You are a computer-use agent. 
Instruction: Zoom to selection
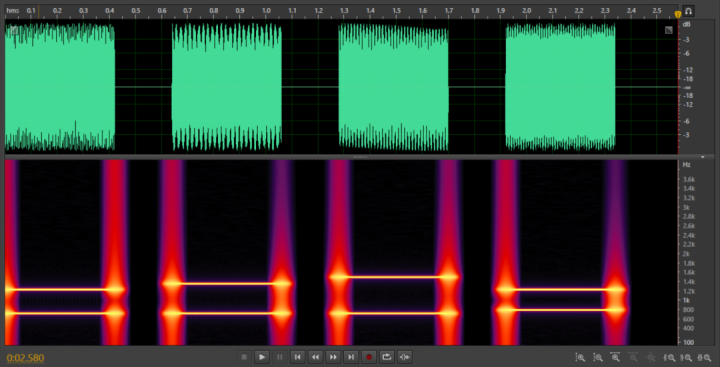pos(703,357)
